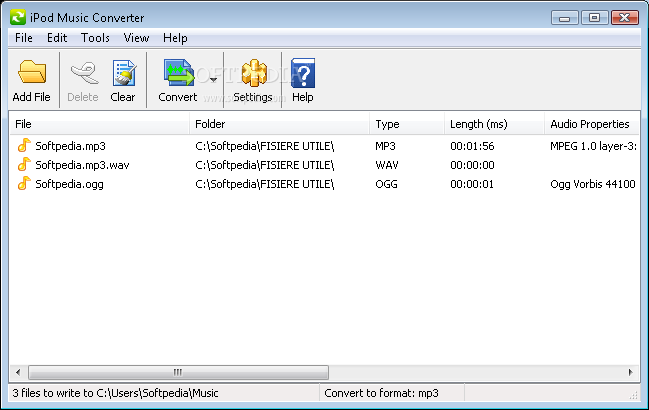Screen dimensions: 649x410
Task: Click the Ogg Vorbis 44100 properties cell
Action: click(x=593, y=184)
